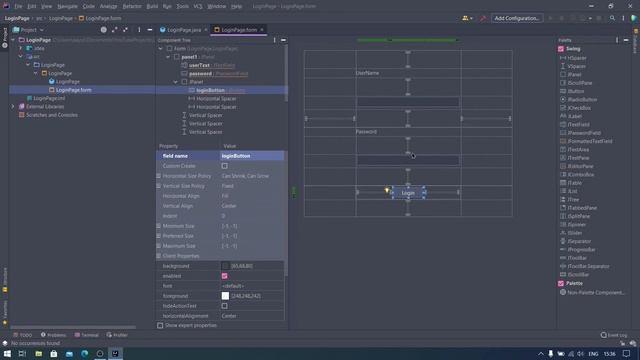
Task: Pick JTextField from the palette
Action: [x=575, y=124]
